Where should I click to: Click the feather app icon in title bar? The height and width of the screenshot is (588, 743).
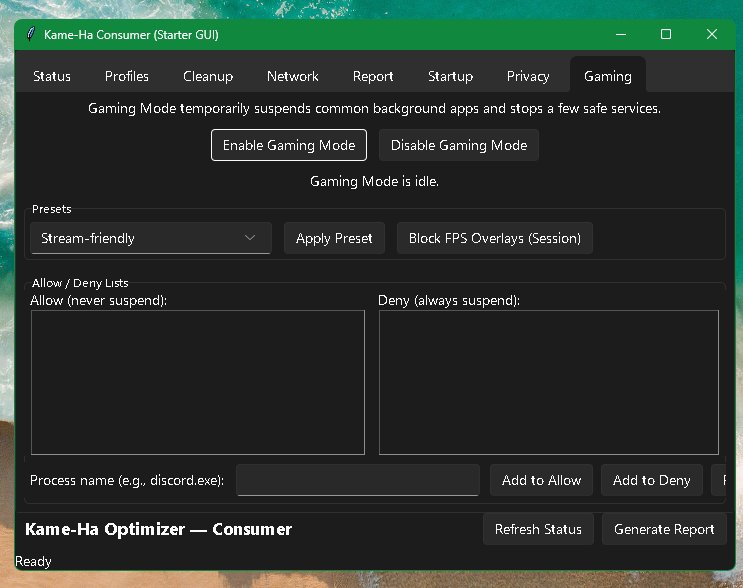tap(31, 34)
